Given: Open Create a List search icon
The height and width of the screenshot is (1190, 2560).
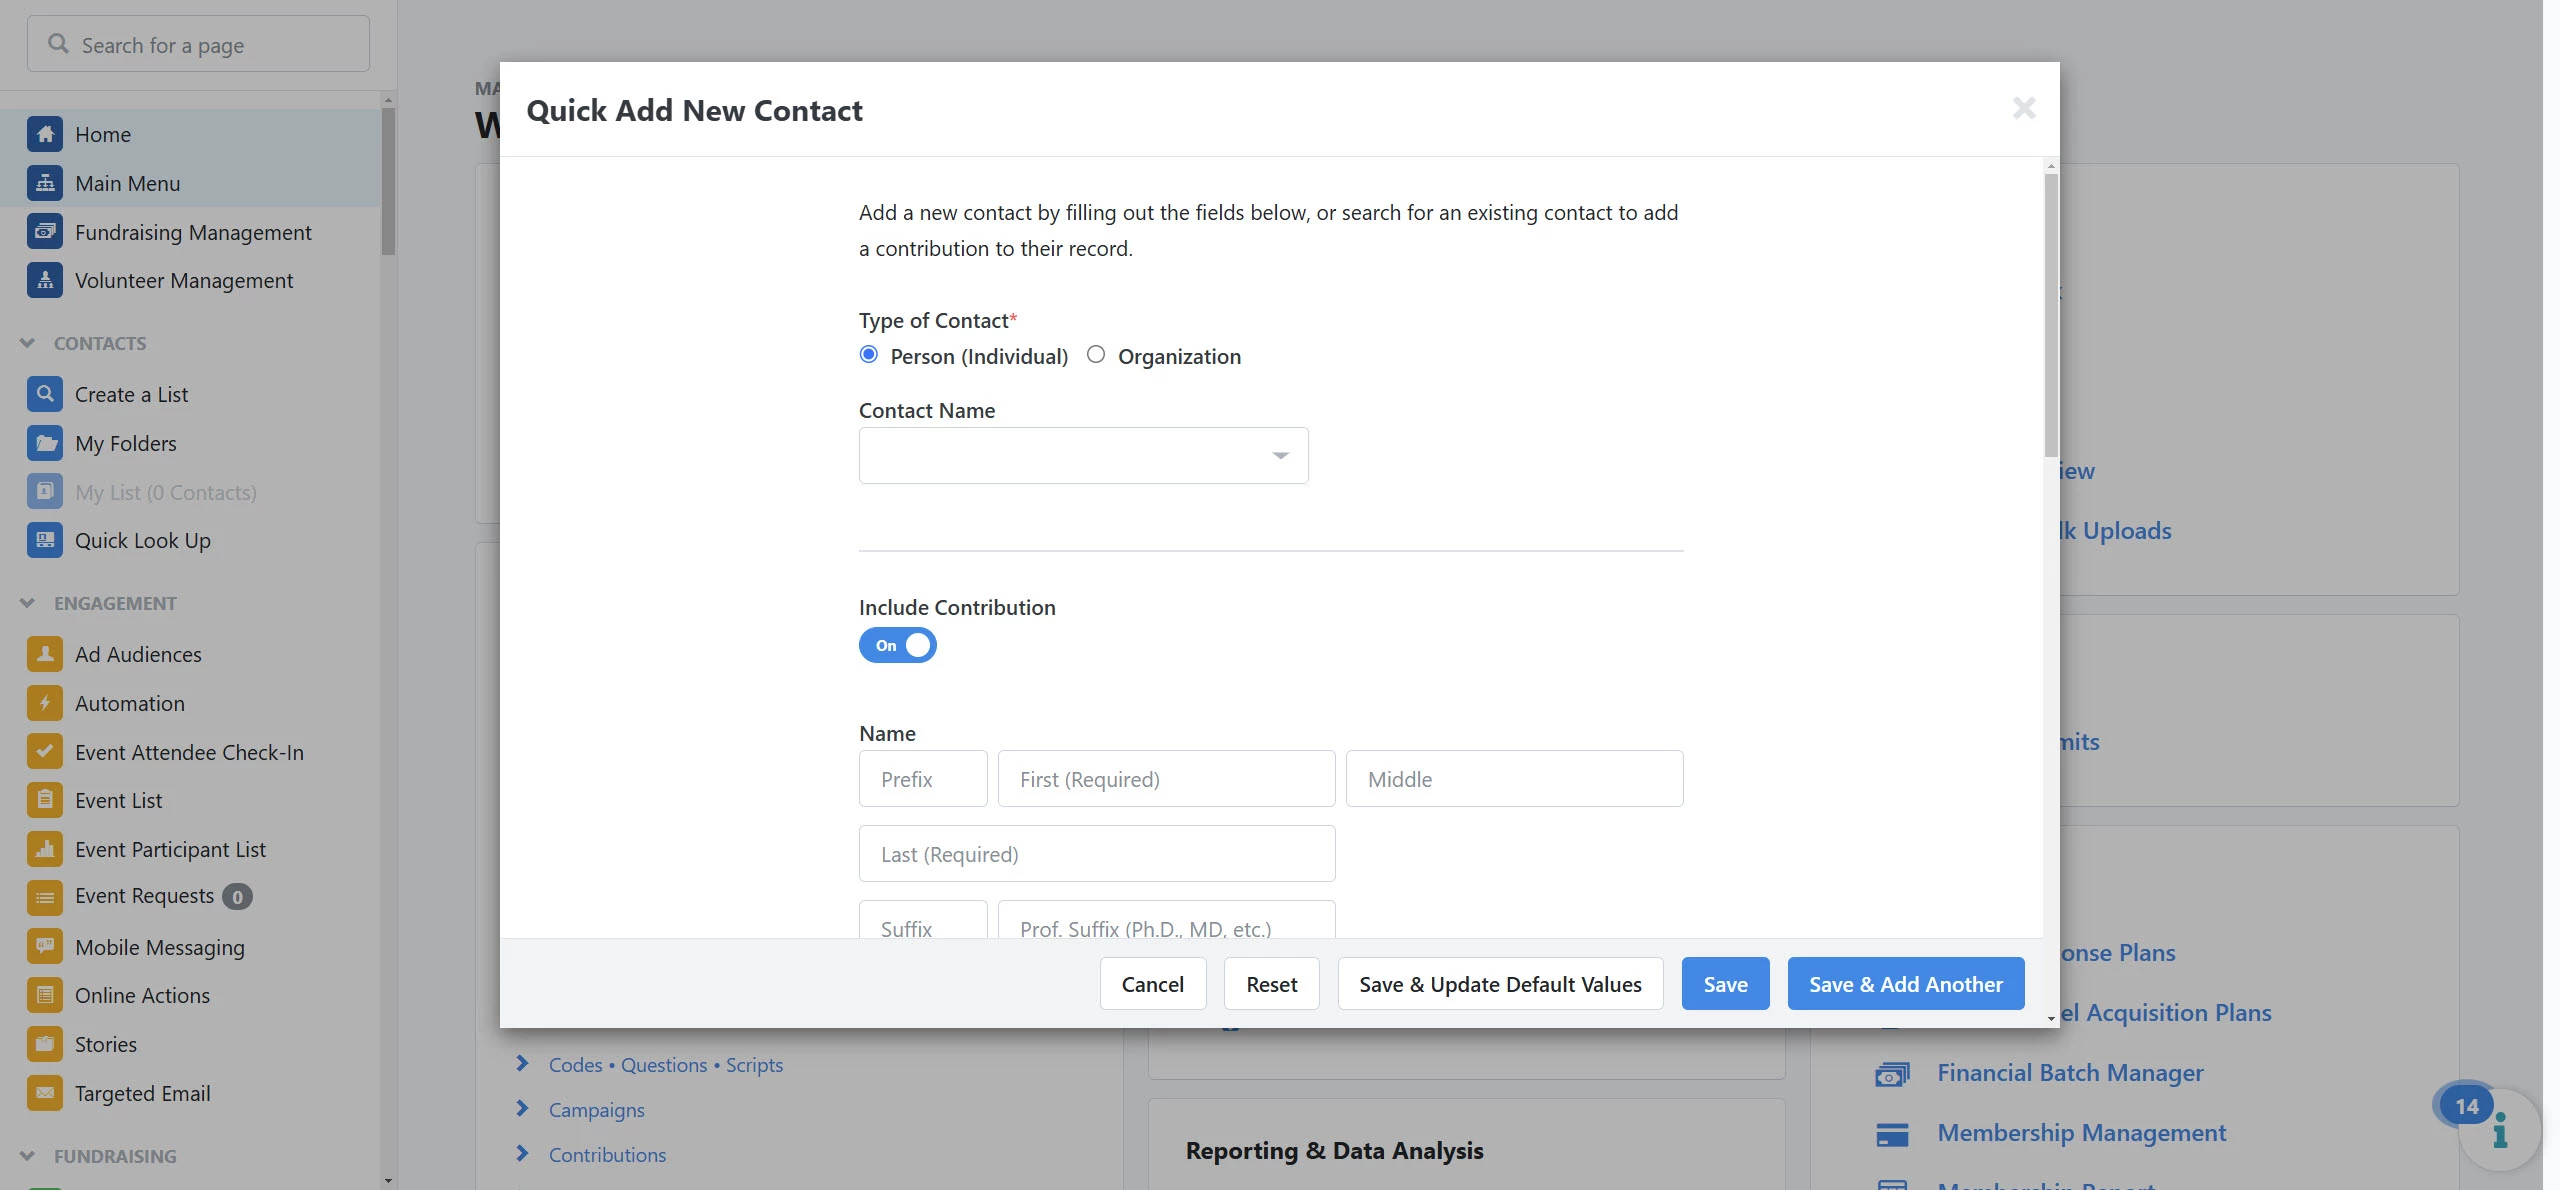Looking at the screenshot, I should pyautogui.click(x=45, y=394).
